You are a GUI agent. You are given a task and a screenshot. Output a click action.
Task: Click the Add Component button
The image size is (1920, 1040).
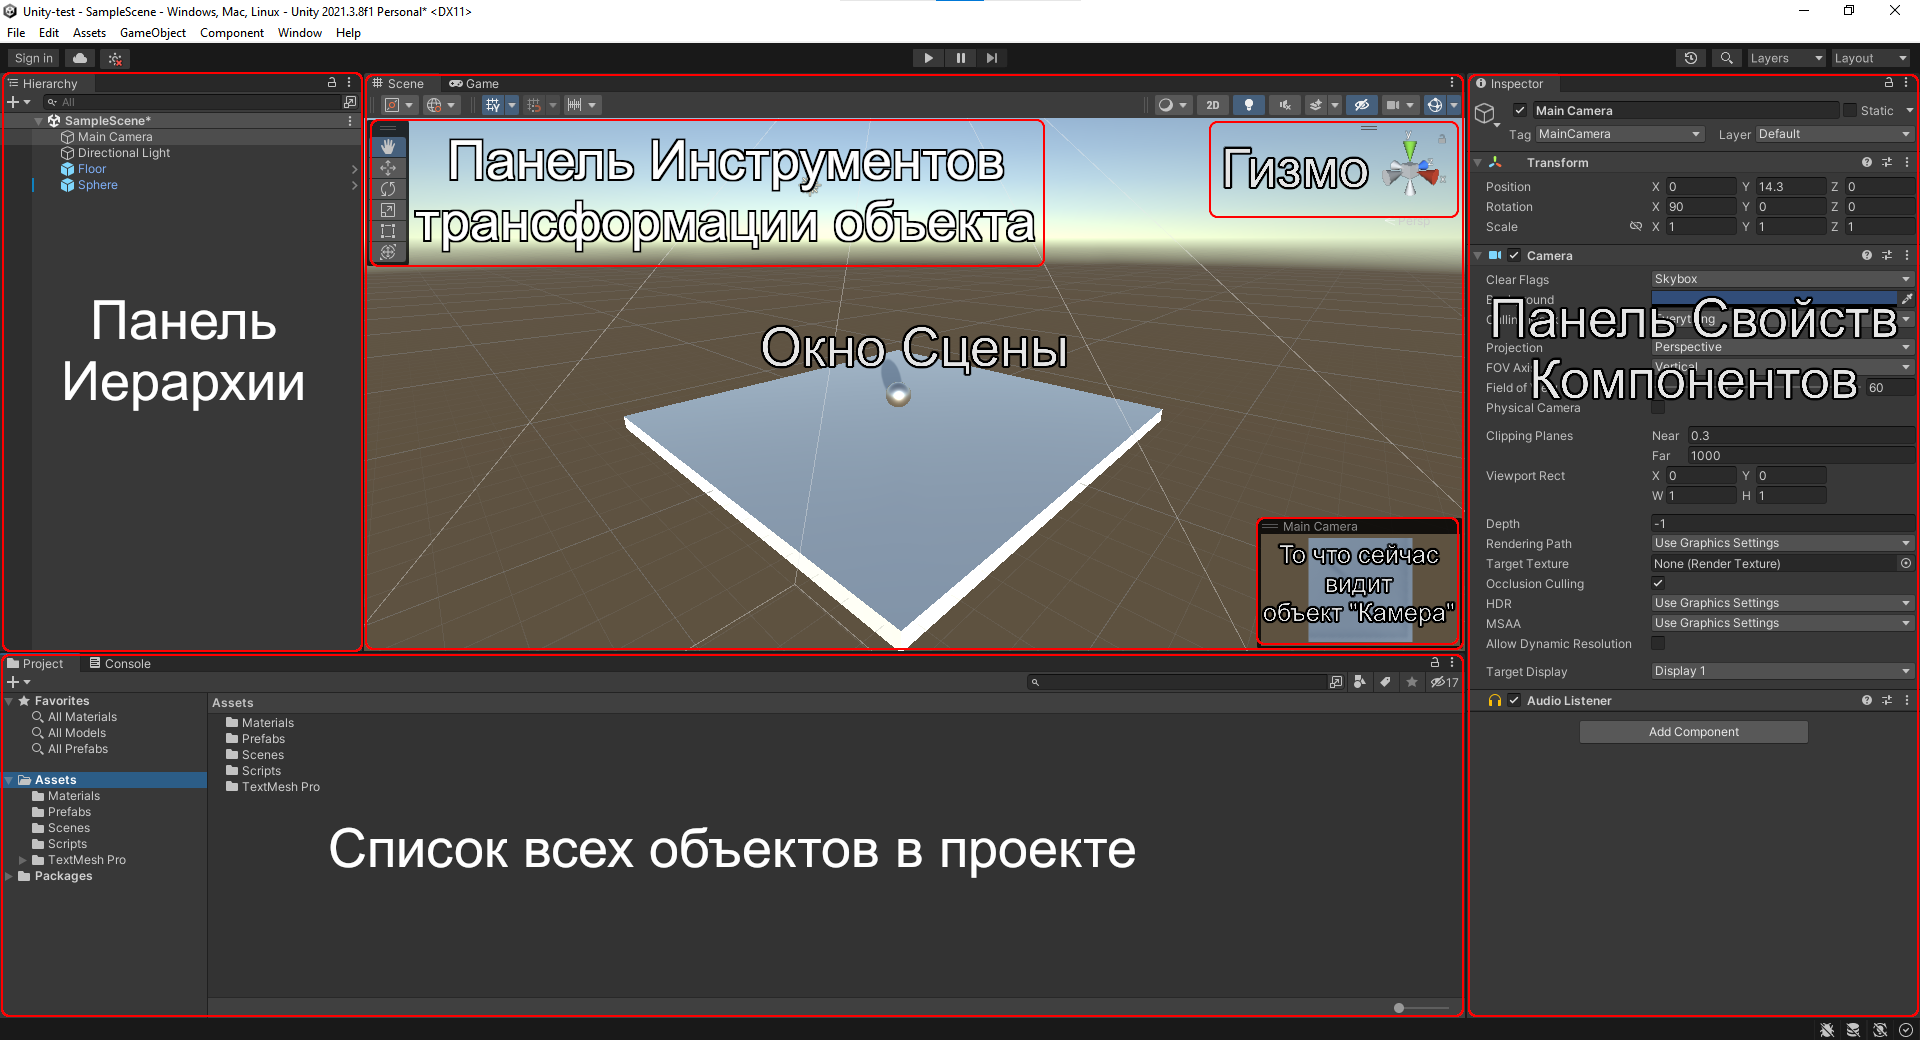1694,732
